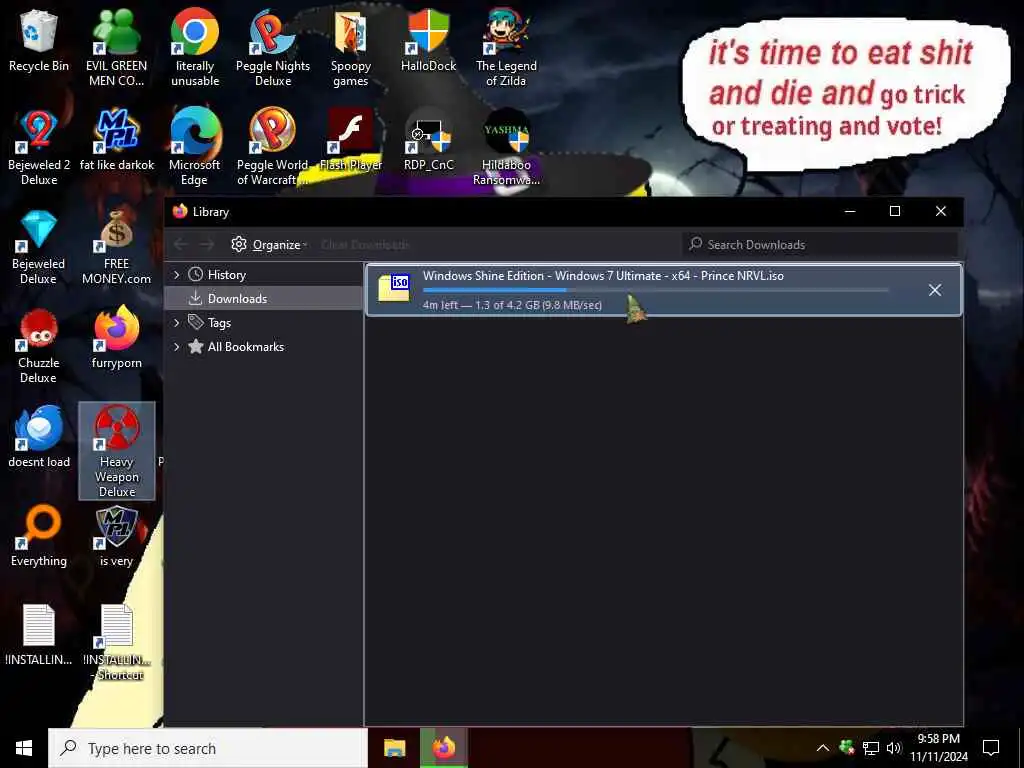Switch to Firefox on the taskbar

pyautogui.click(x=443, y=748)
